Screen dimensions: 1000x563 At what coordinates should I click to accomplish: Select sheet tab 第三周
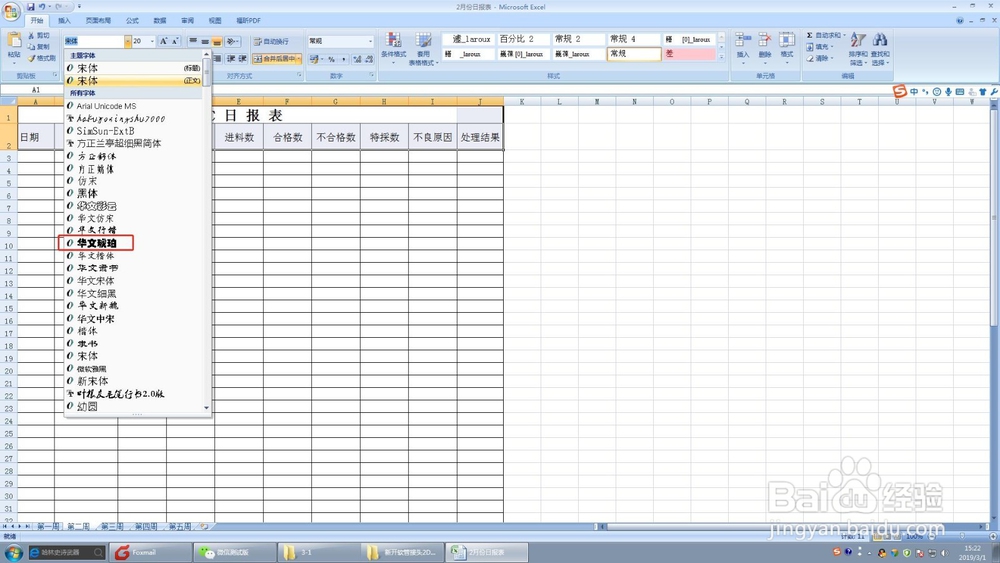(x=112, y=527)
